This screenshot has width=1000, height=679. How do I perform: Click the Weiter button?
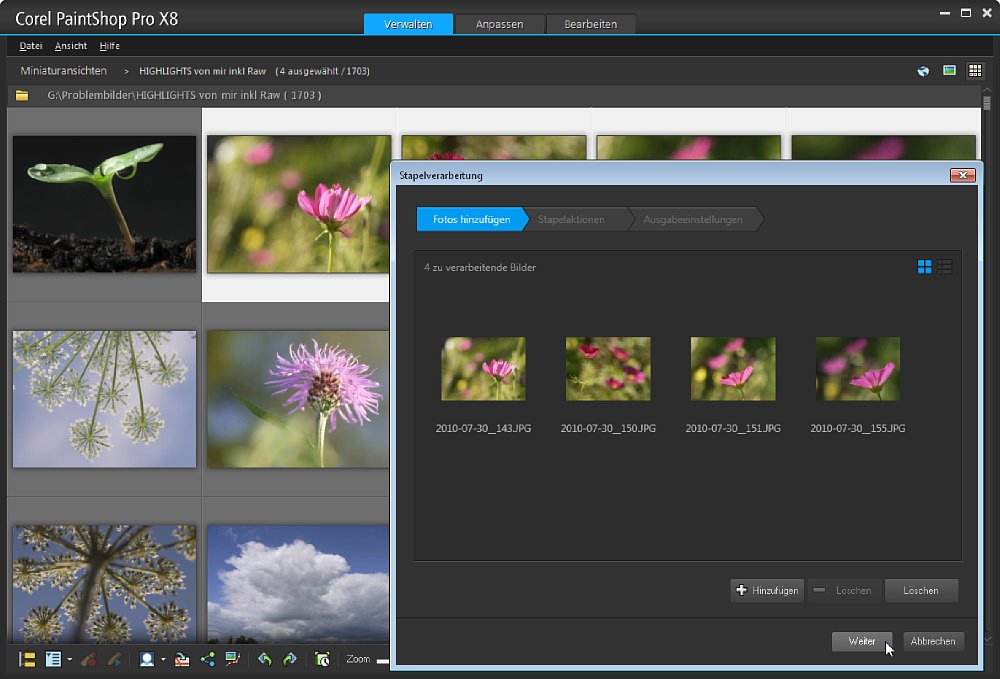point(862,641)
